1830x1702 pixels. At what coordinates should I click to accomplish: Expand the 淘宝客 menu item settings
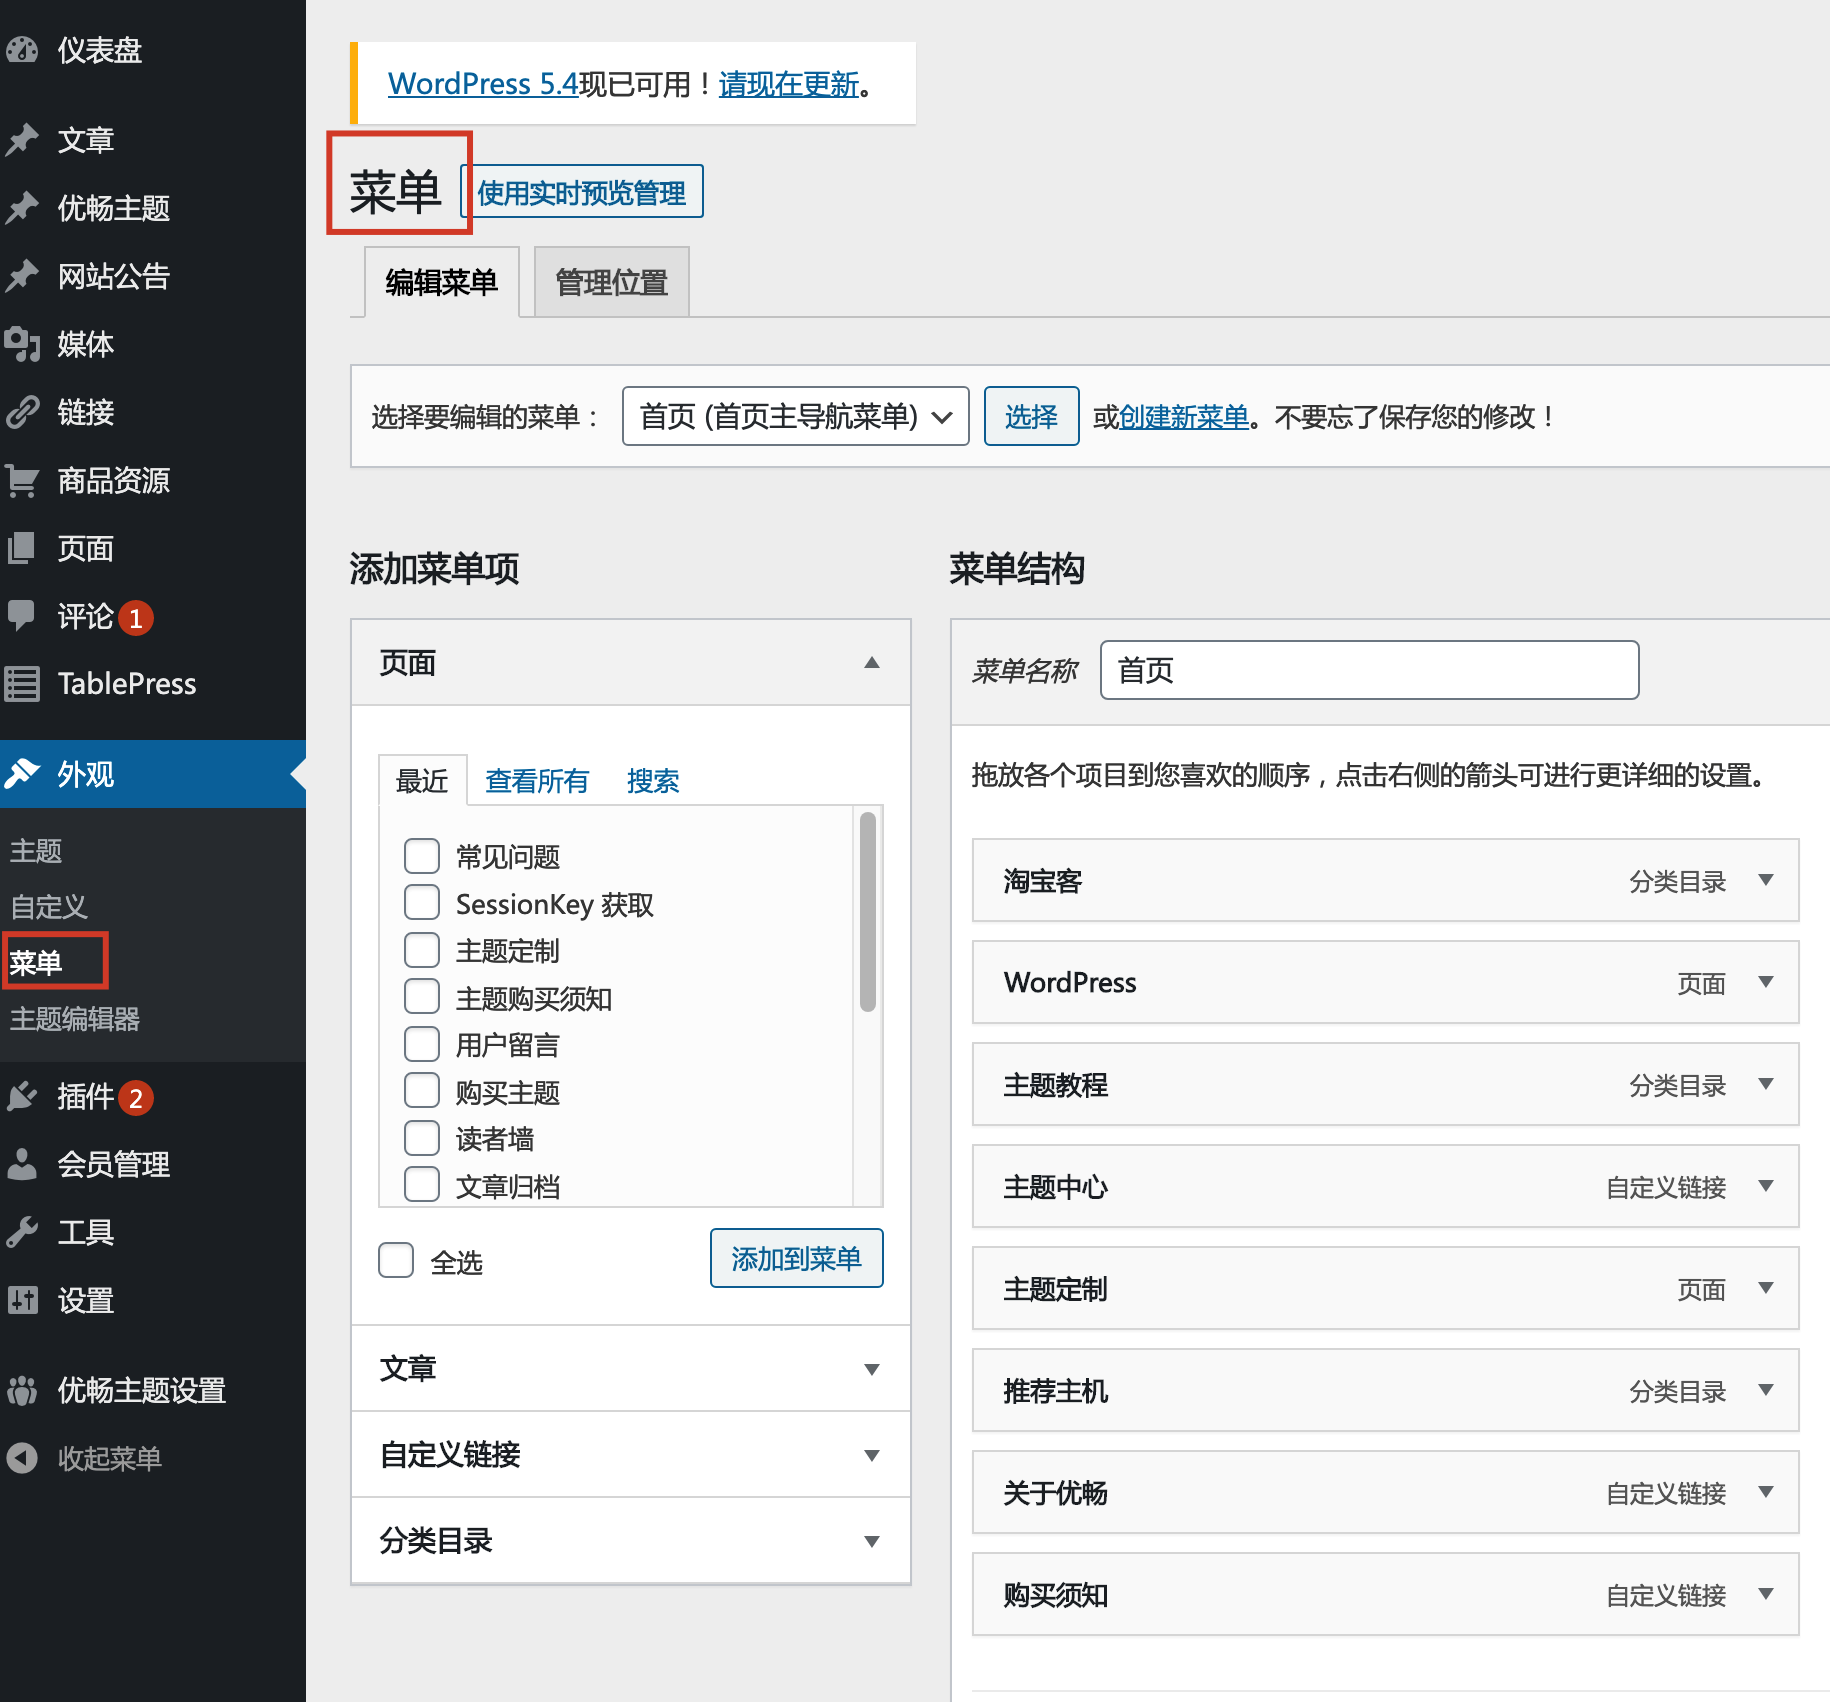[x=1766, y=880]
